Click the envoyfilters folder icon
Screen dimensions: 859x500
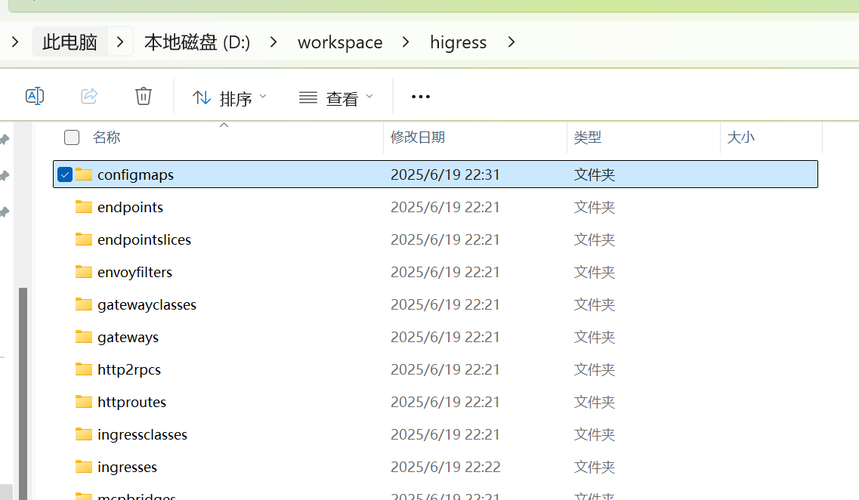point(84,272)
